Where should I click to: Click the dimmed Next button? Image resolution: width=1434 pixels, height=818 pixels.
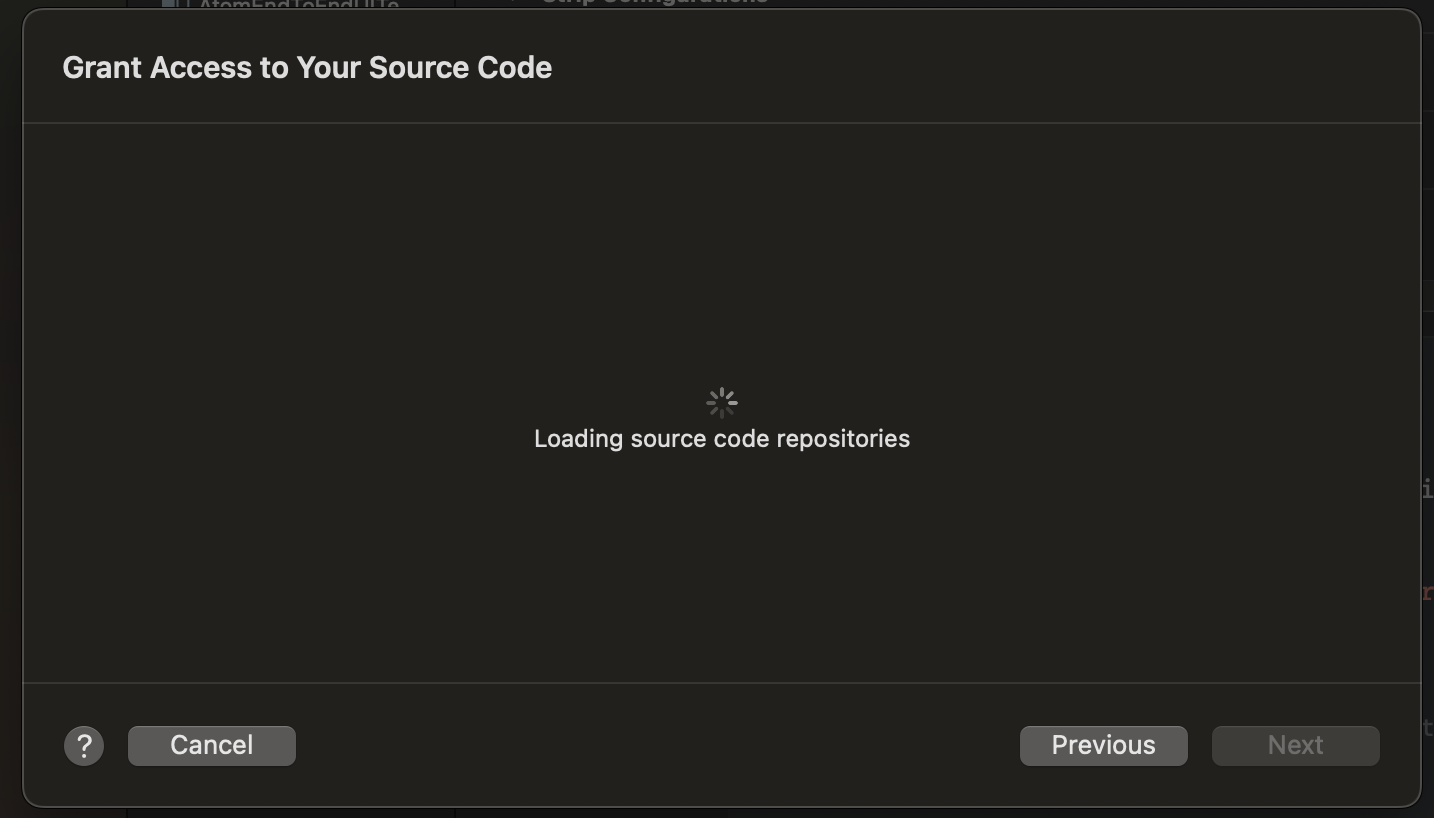click(1296, 746)
